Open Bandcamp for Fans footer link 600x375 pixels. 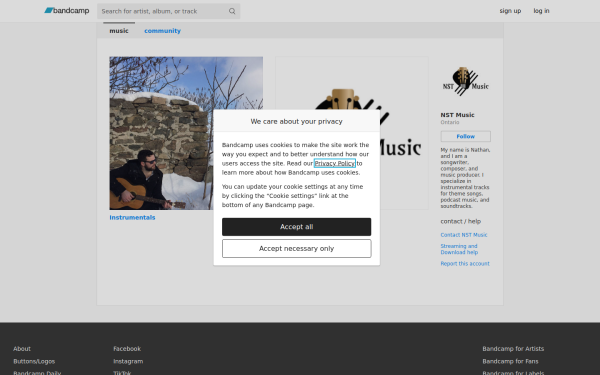point(510,361)
